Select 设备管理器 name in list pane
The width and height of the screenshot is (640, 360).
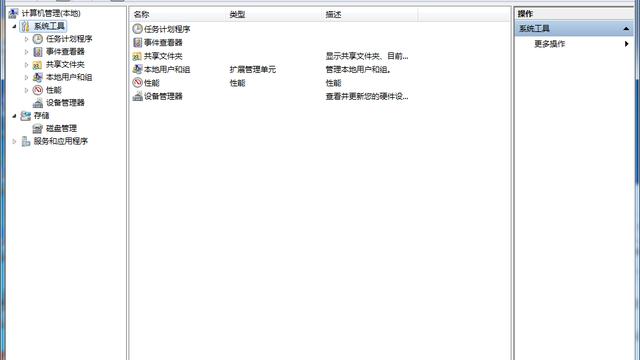click(x=163, y=96)
